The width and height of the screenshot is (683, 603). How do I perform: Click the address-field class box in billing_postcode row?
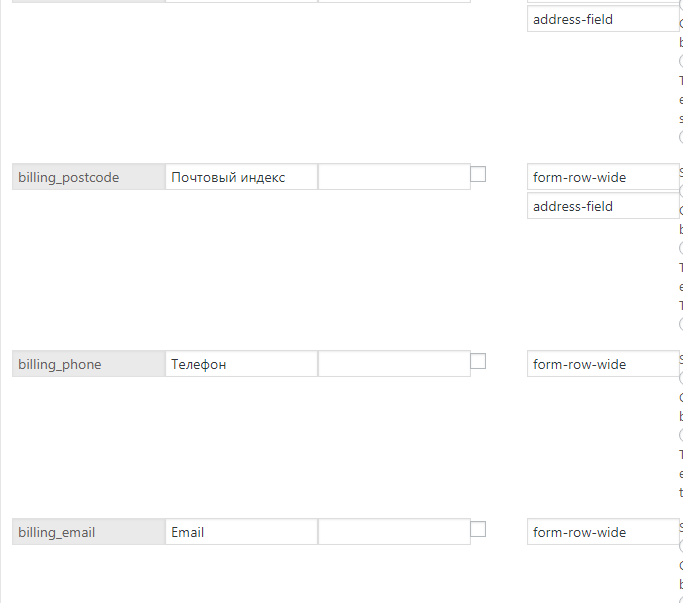coord(602,206)
